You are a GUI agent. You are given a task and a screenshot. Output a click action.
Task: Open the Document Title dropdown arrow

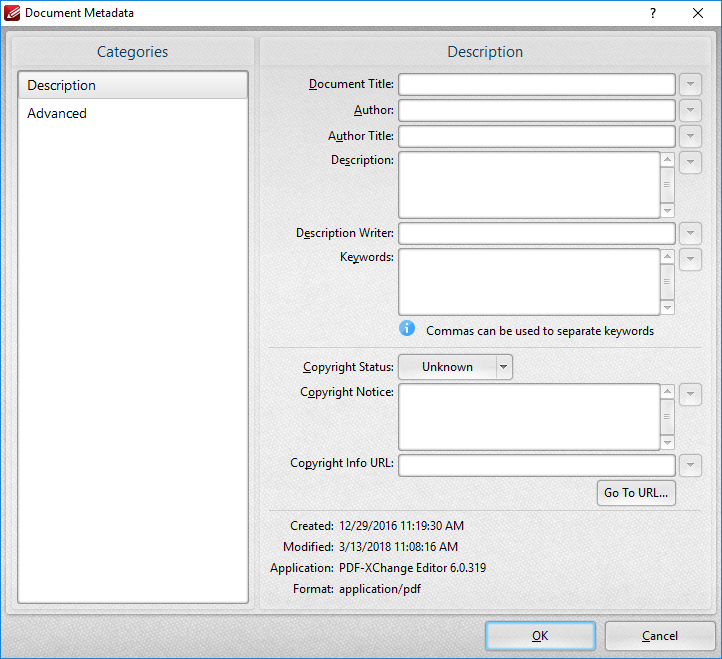pyautogui.click(x=690, y=84)
